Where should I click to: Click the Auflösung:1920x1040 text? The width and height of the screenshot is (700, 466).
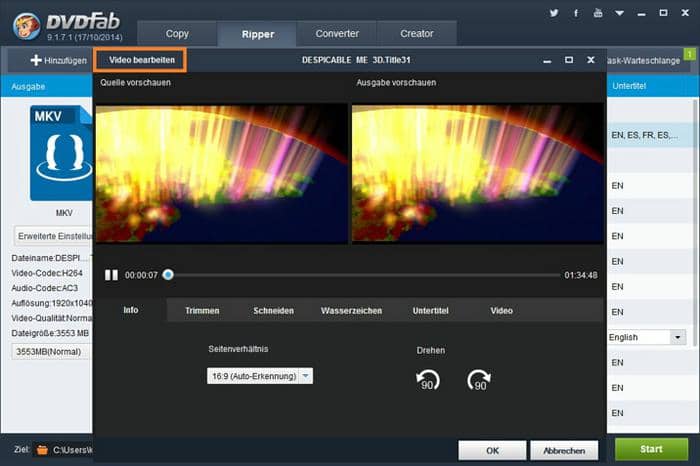point(52,303)
